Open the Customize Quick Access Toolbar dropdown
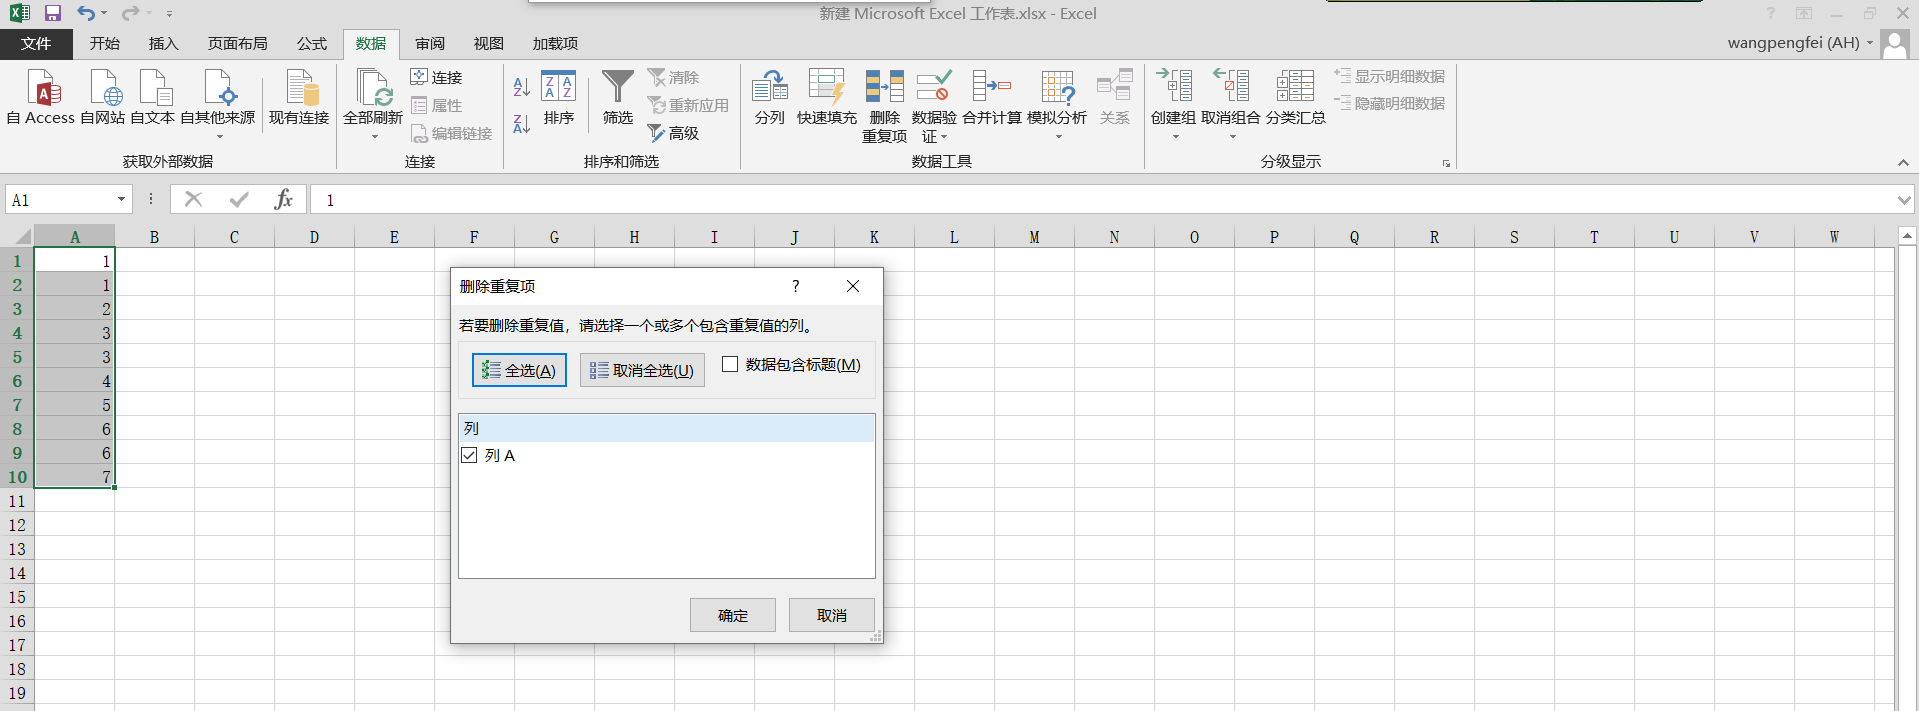1919x711 pixels. [169, 14]
